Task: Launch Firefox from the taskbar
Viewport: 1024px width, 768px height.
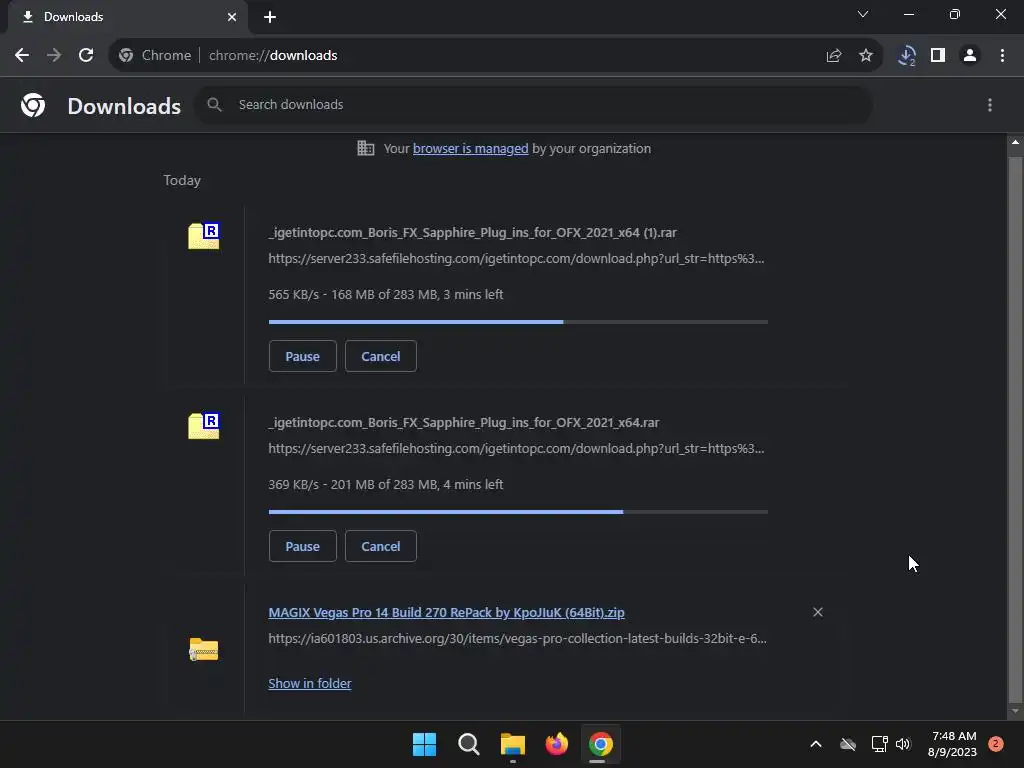Action: (556, 744)
